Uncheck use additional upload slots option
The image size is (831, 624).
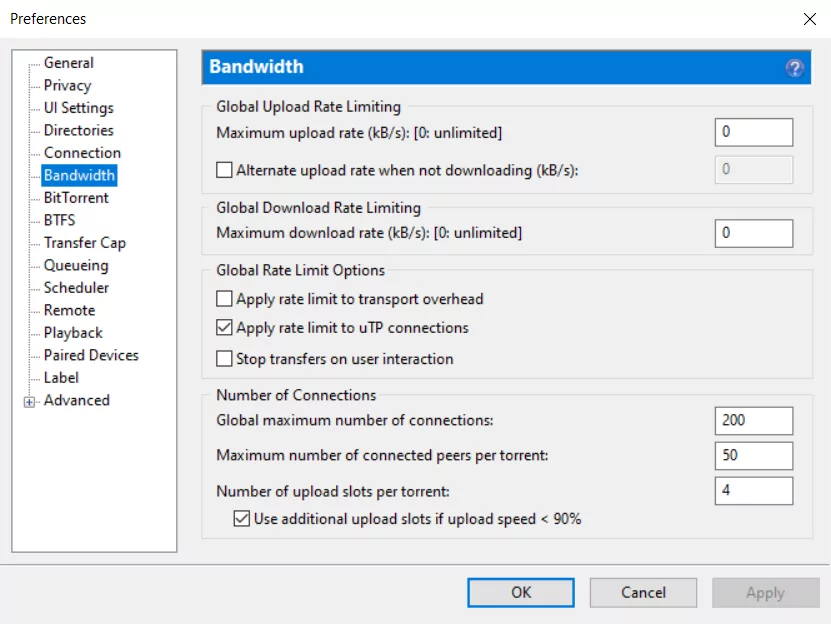242,518
